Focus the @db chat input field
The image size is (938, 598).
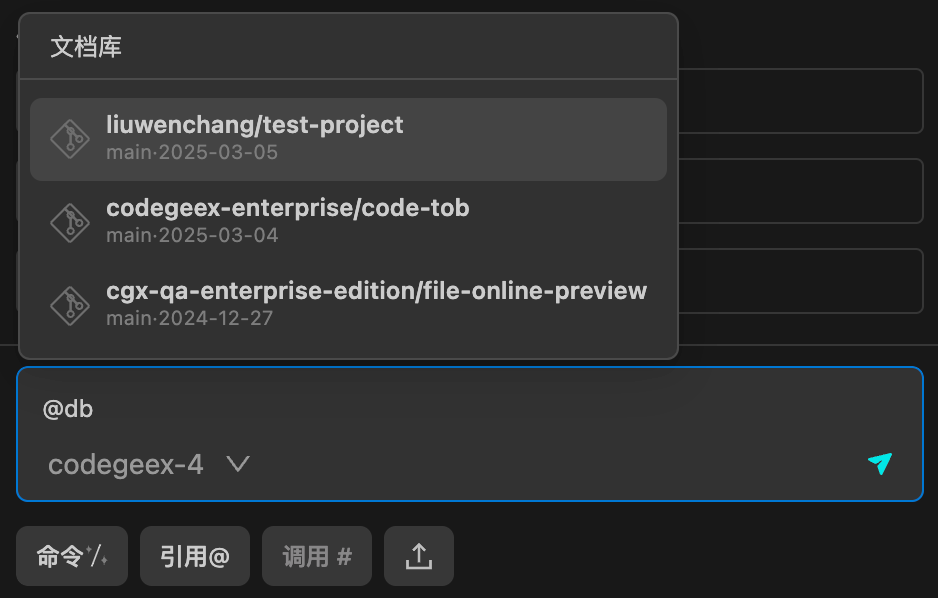(470, 409)
